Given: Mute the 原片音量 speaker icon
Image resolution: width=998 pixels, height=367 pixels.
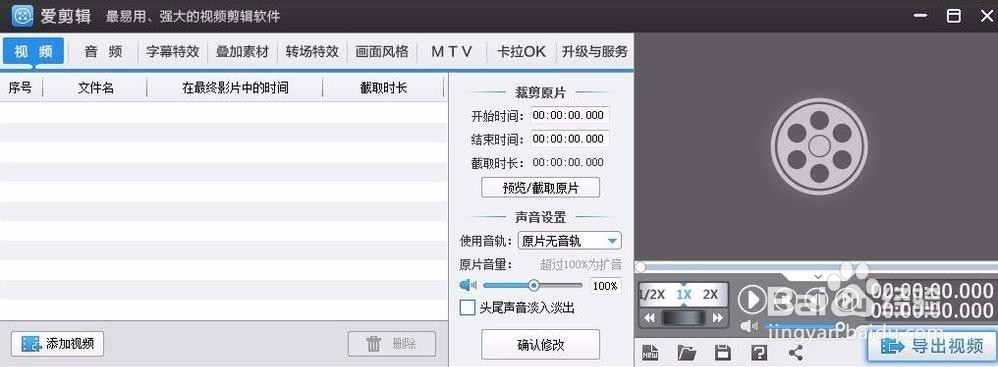Looking at the screenshot, I should (x=468, y=285).
